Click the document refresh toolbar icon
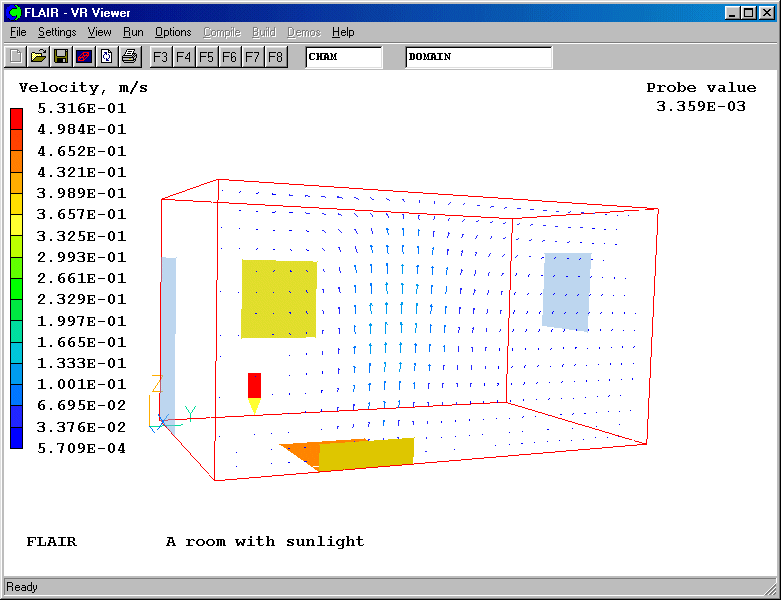781x600 pixels. pos(107,57)
